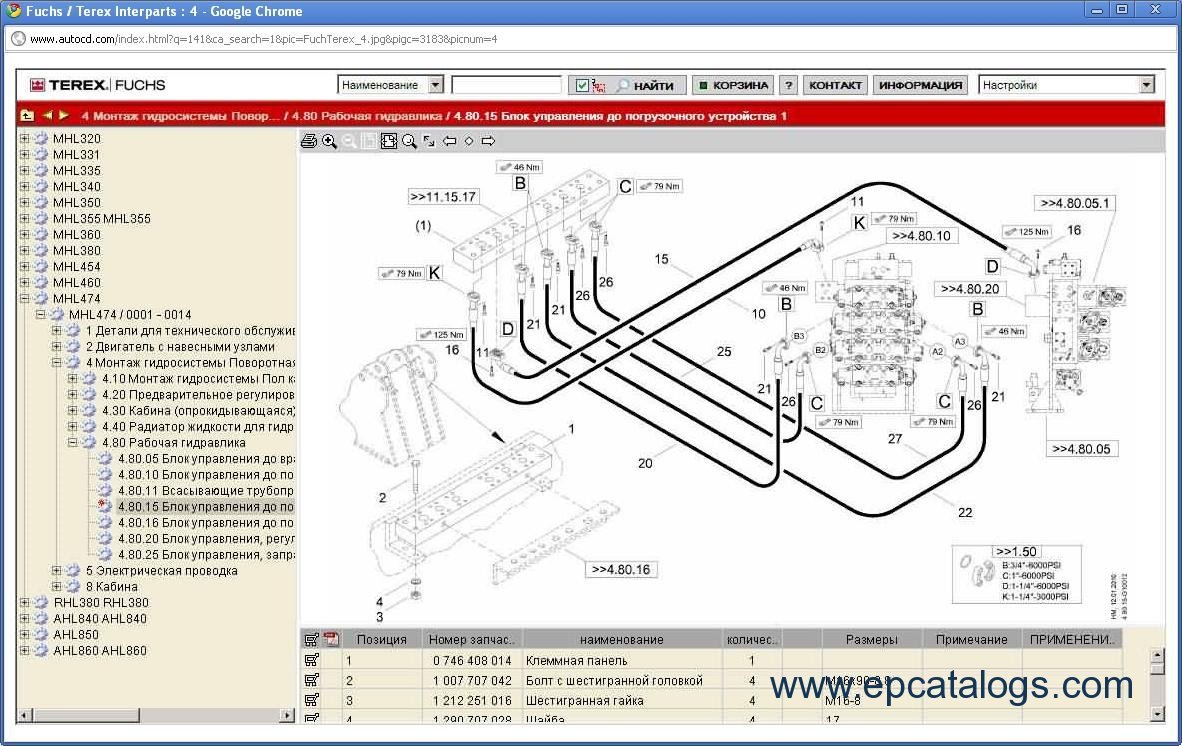Click gear icon next to MHL320
Viewport: 1182px width, 746px height.
41,138
